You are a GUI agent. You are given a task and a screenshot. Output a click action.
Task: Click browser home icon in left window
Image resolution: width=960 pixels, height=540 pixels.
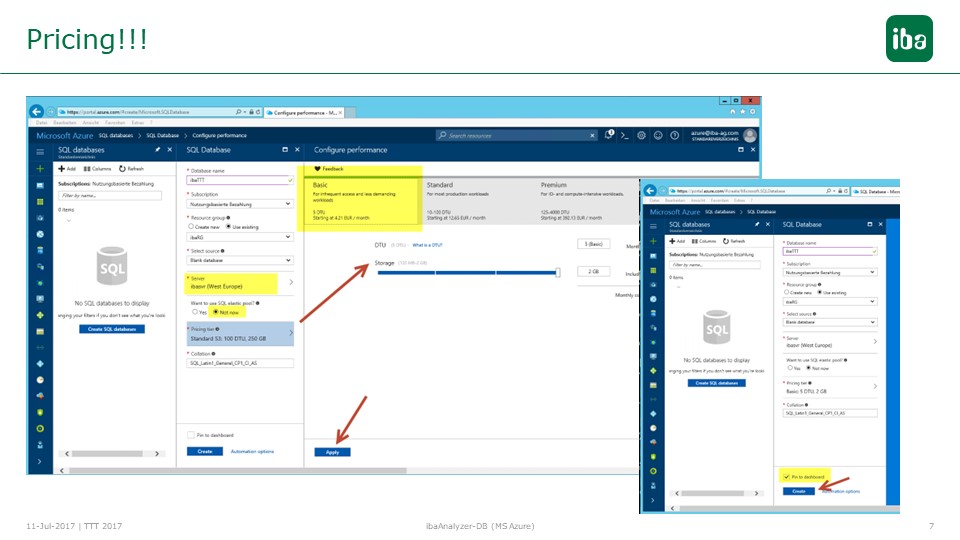pyautogui.click(x=733, y=111)
